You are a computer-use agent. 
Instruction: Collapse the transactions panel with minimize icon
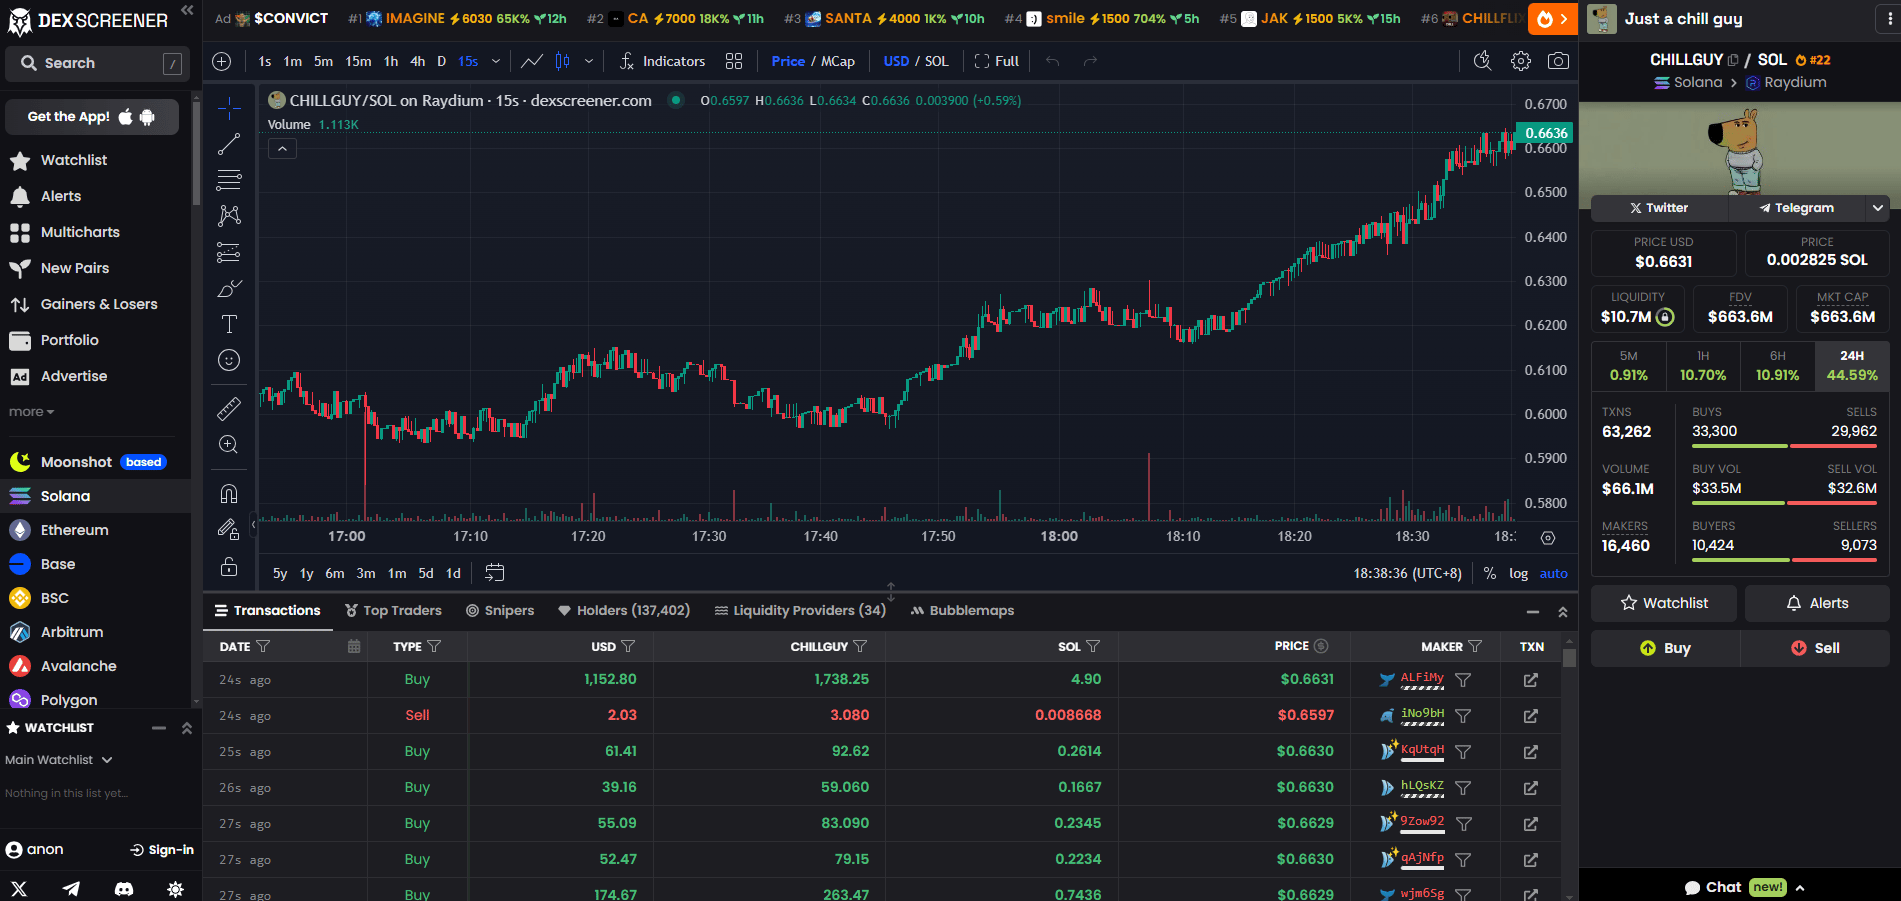tap(1533, 611)
